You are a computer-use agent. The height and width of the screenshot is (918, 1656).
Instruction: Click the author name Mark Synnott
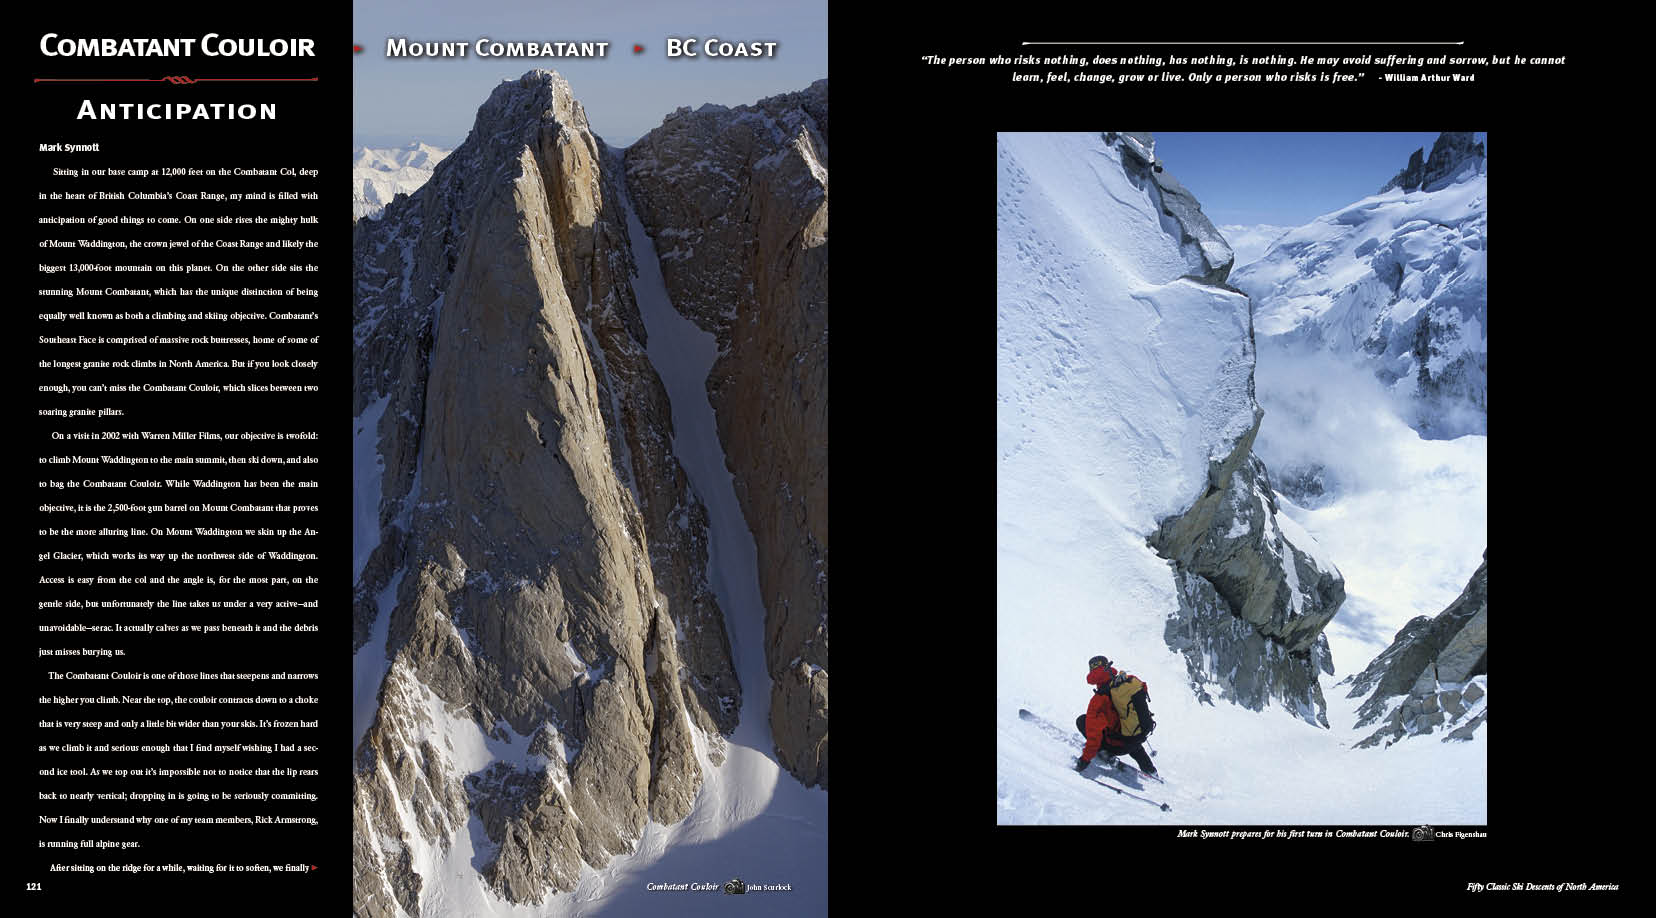(69, 148)
